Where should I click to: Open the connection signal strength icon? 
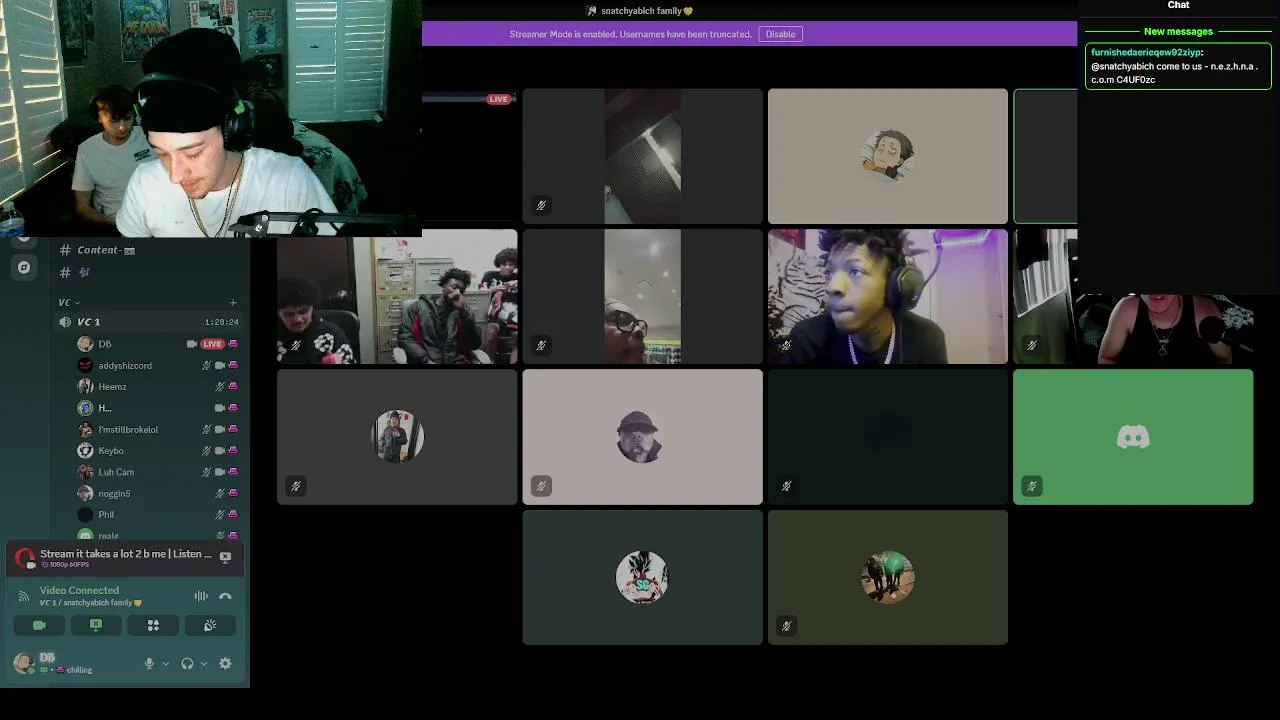(24, 596)
